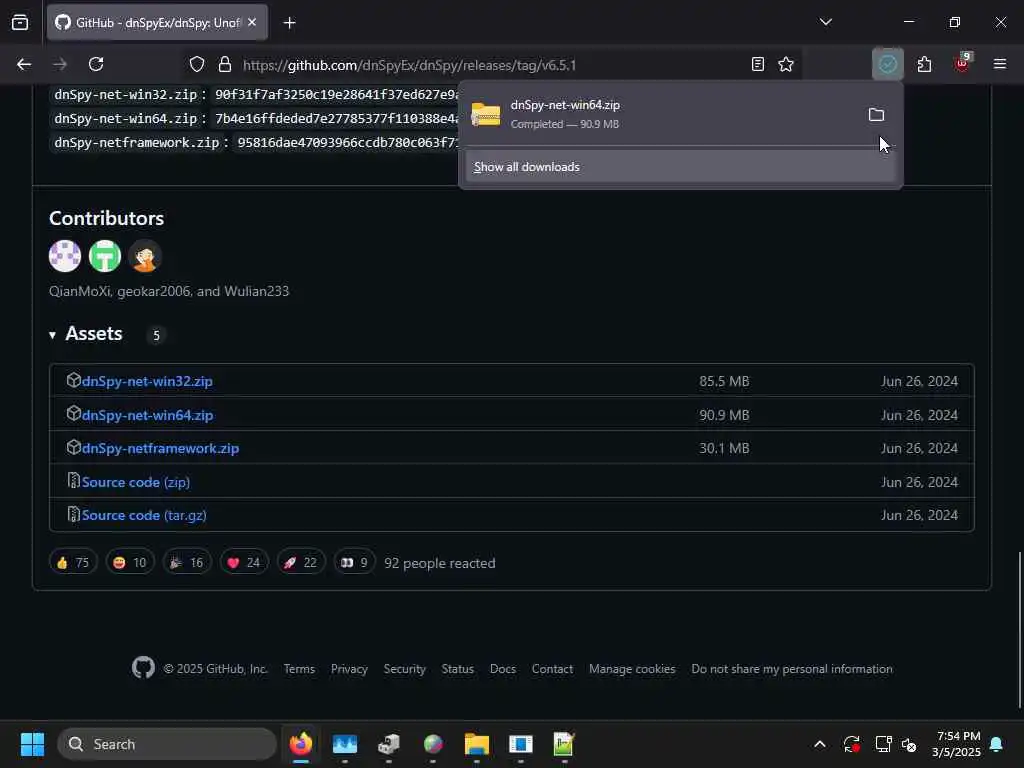This screenshot has width=1024, height=768.
Task: Switch to Firefox in the taskbar
Action: click(x=300, y=744)
